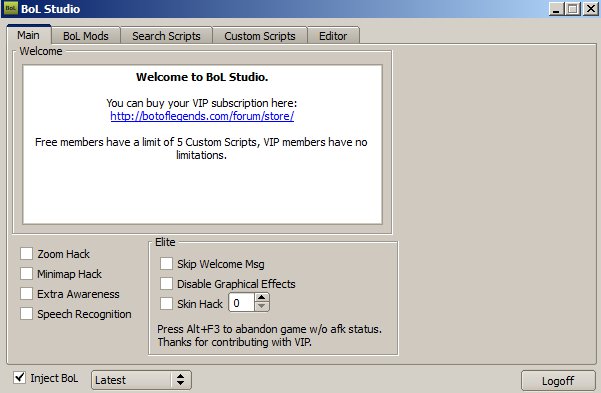
Task: Go to the Custom Scripts tab
Action: click(260, 36)
